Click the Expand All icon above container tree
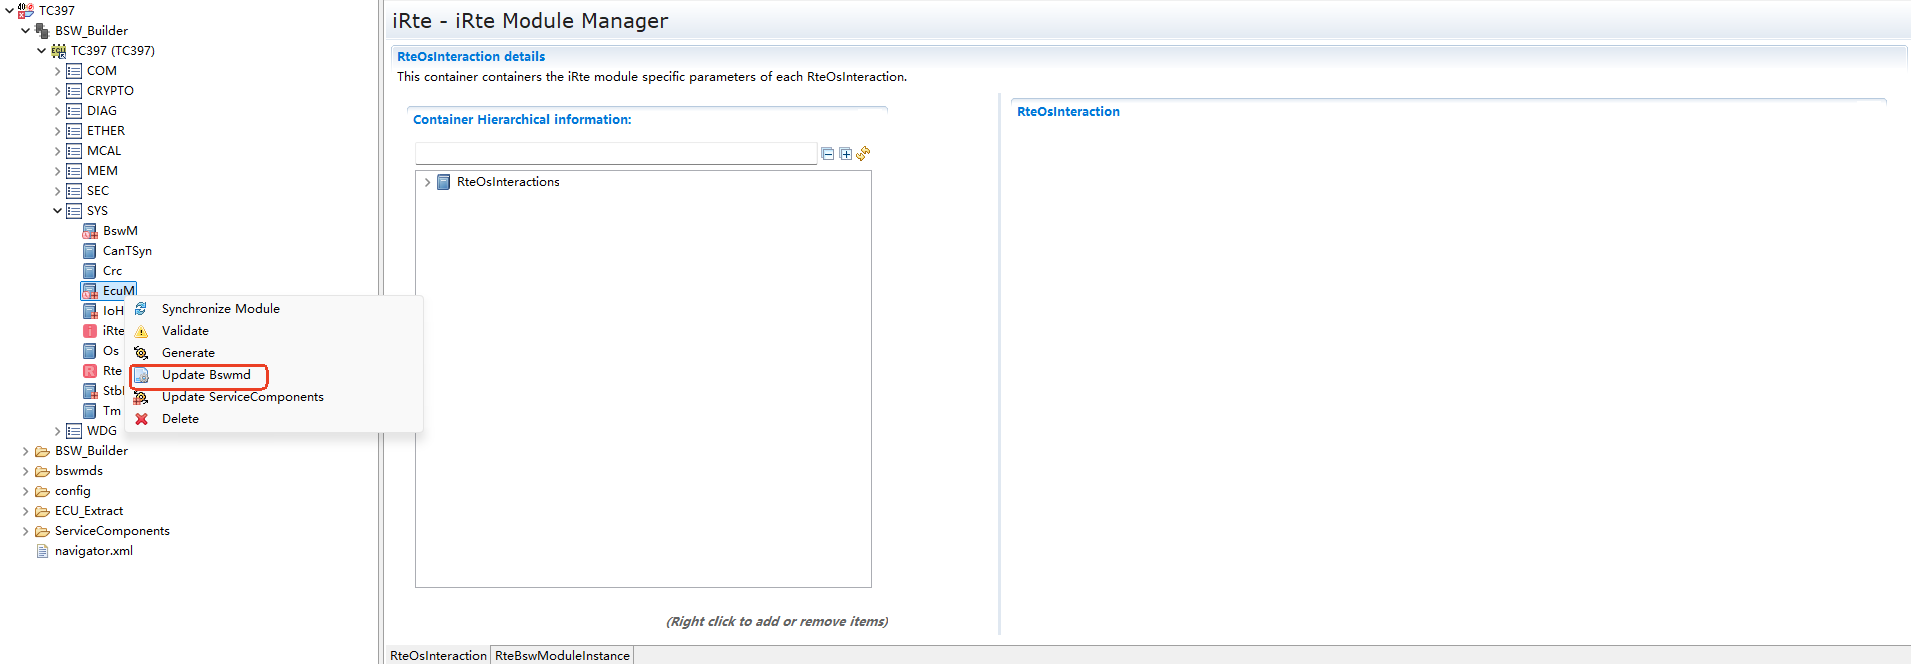This screenshot has width=1911, height=664. tap(845, 154)
